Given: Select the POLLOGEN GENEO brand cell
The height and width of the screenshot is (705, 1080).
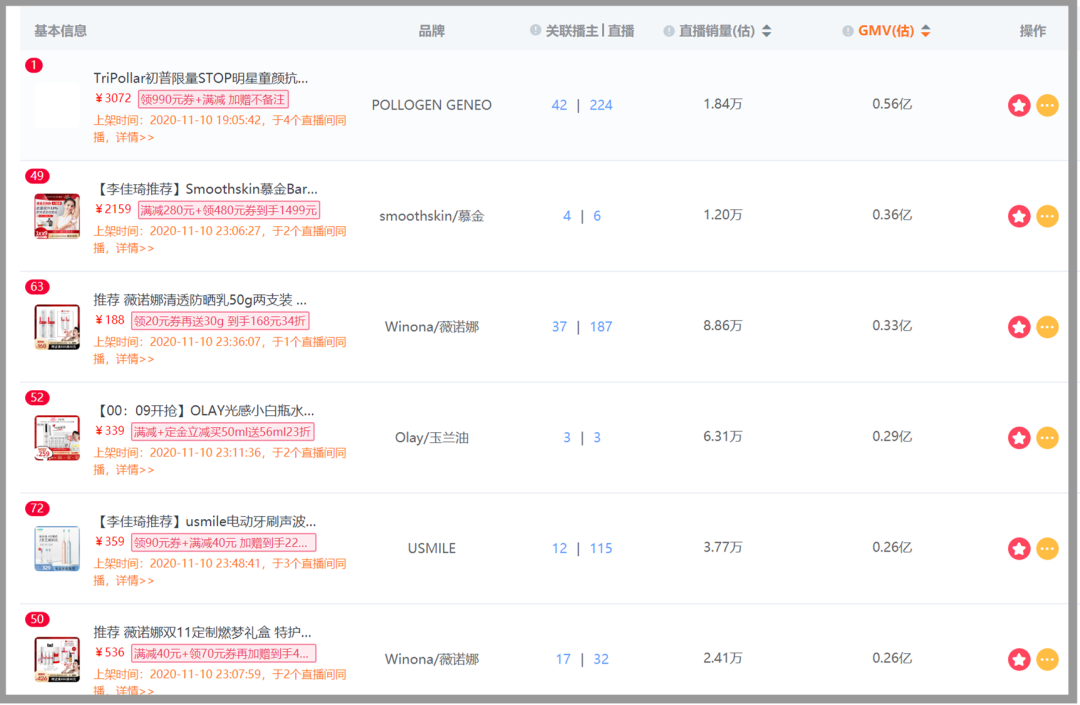Looking at the screenshot, I should click(x=431, y=105).
